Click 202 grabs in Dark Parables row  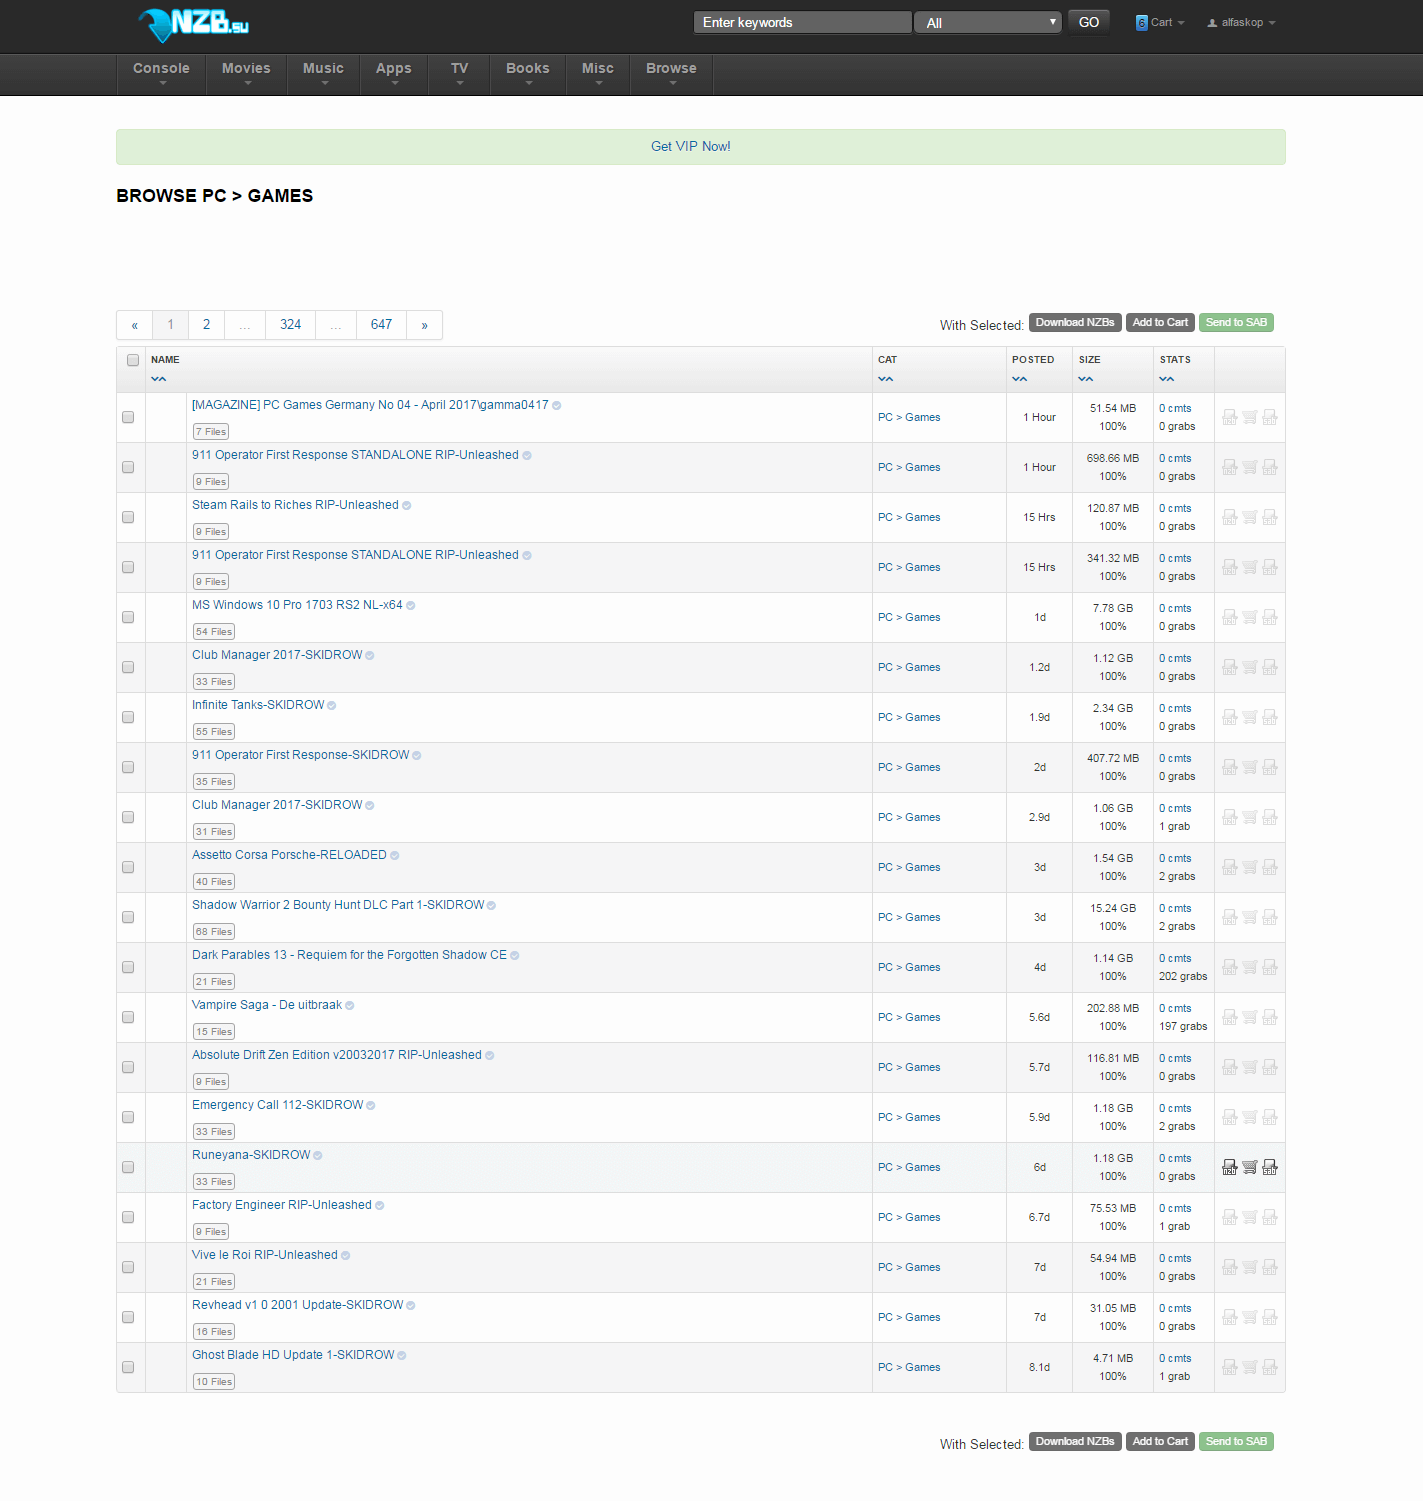tap(1183, 976)
